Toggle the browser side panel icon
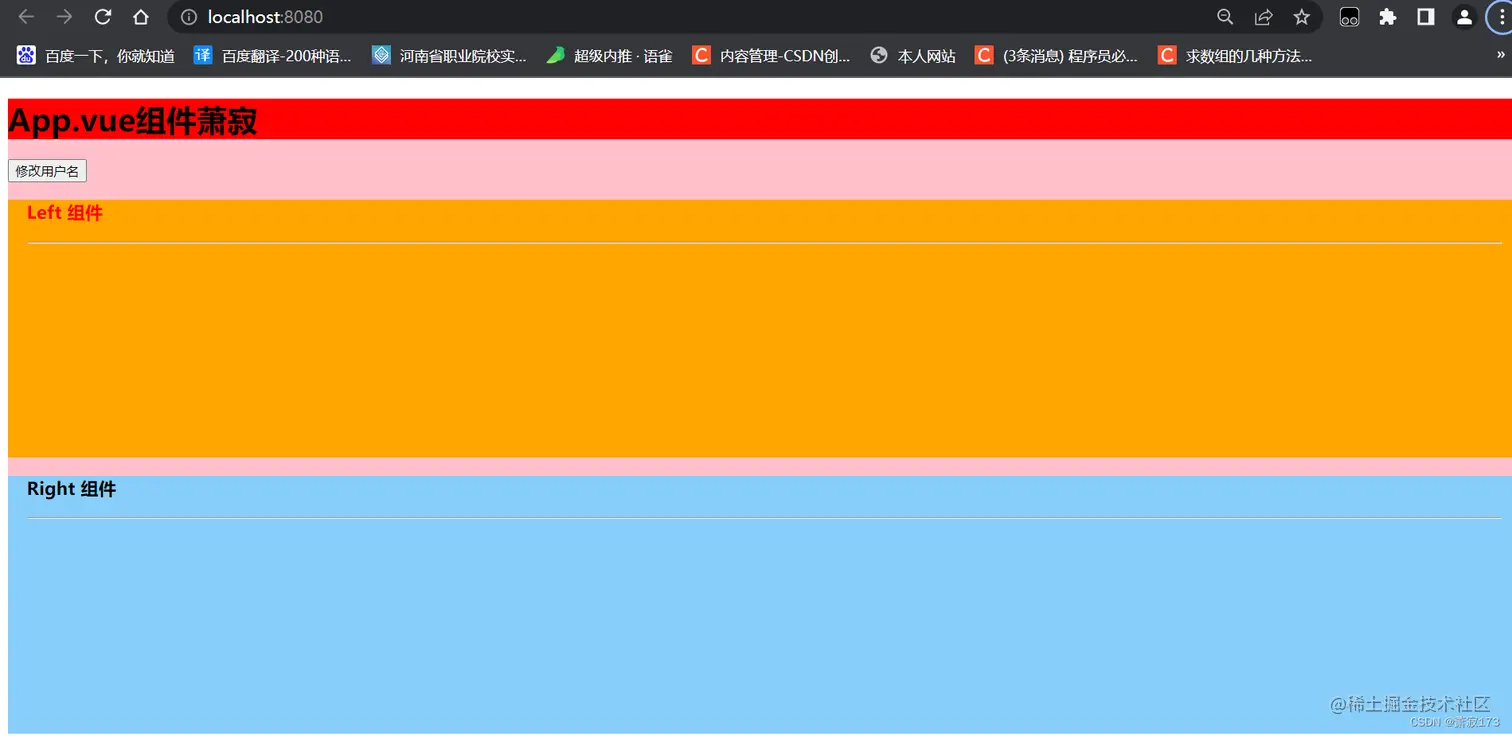The width and height of the screenshot is (1512, 736). (x=1426, y=17)
